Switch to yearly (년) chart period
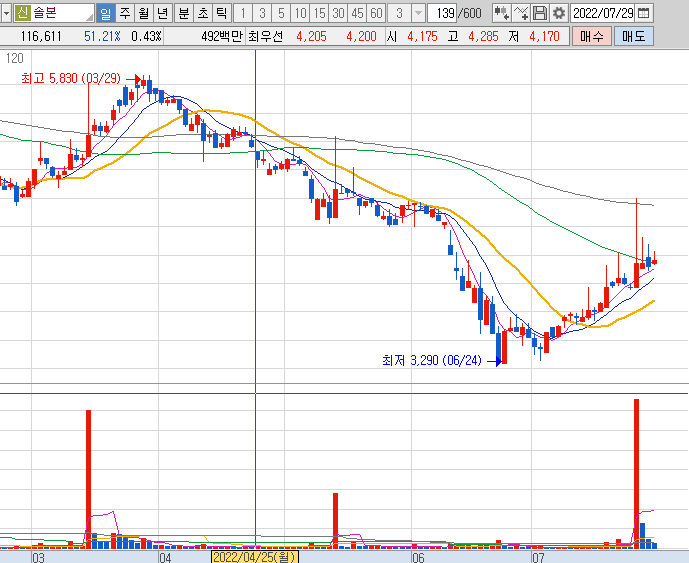 tap(163, 13)
